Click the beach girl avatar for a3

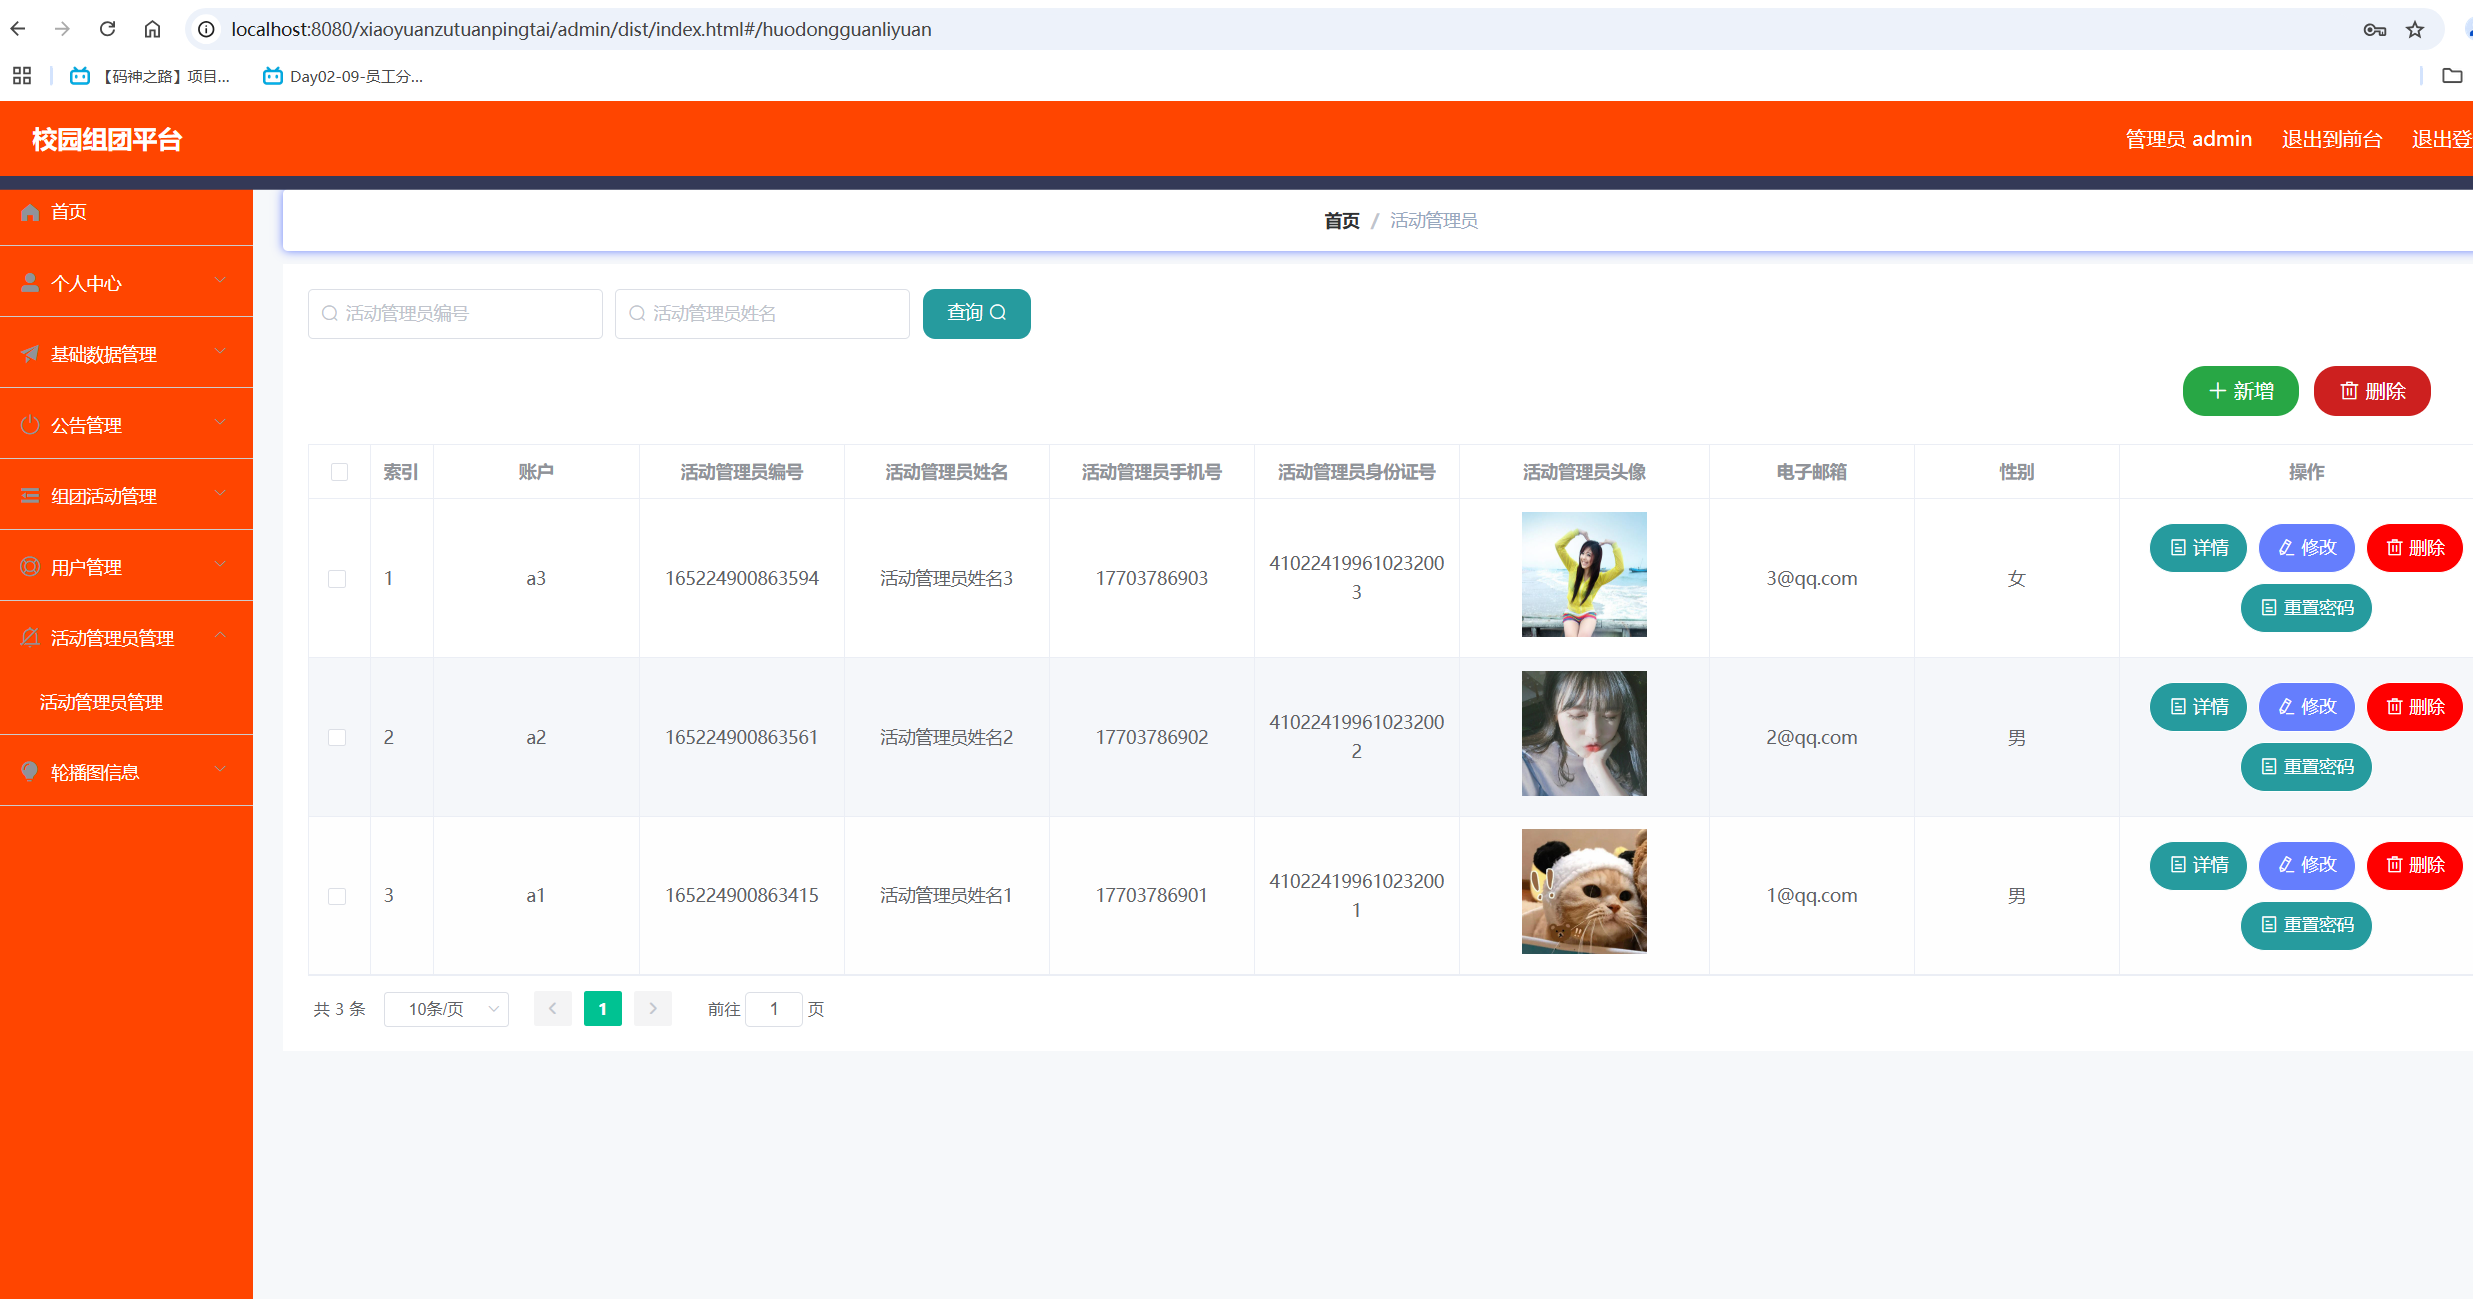click(x=1584, y=574)
